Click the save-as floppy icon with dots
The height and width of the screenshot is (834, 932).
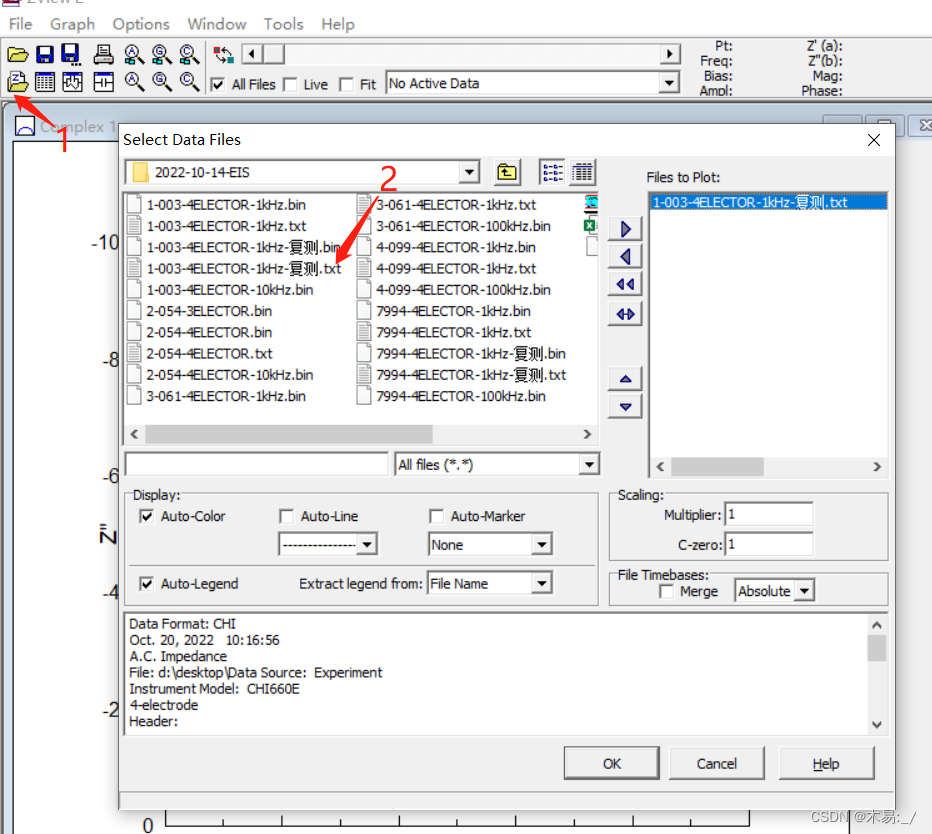71,55
